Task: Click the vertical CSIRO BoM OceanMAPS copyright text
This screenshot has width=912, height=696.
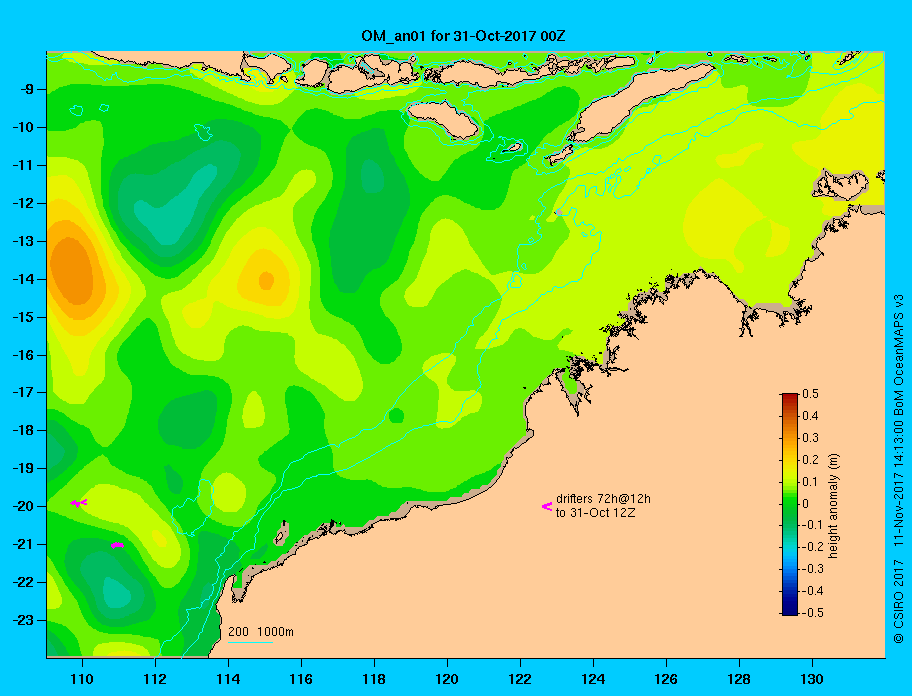Action: tap(899, 469)
